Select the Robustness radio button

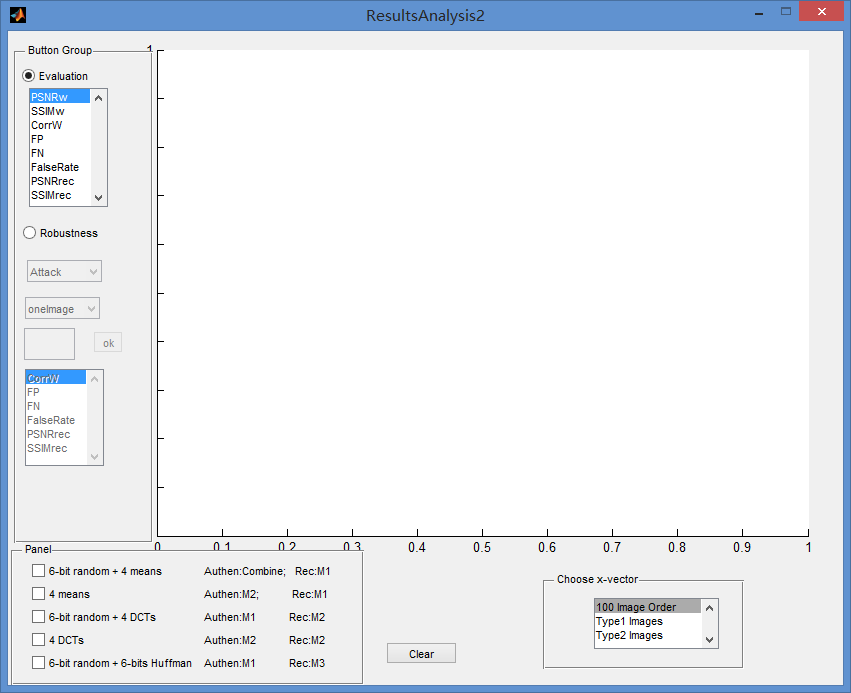point(29,233)
